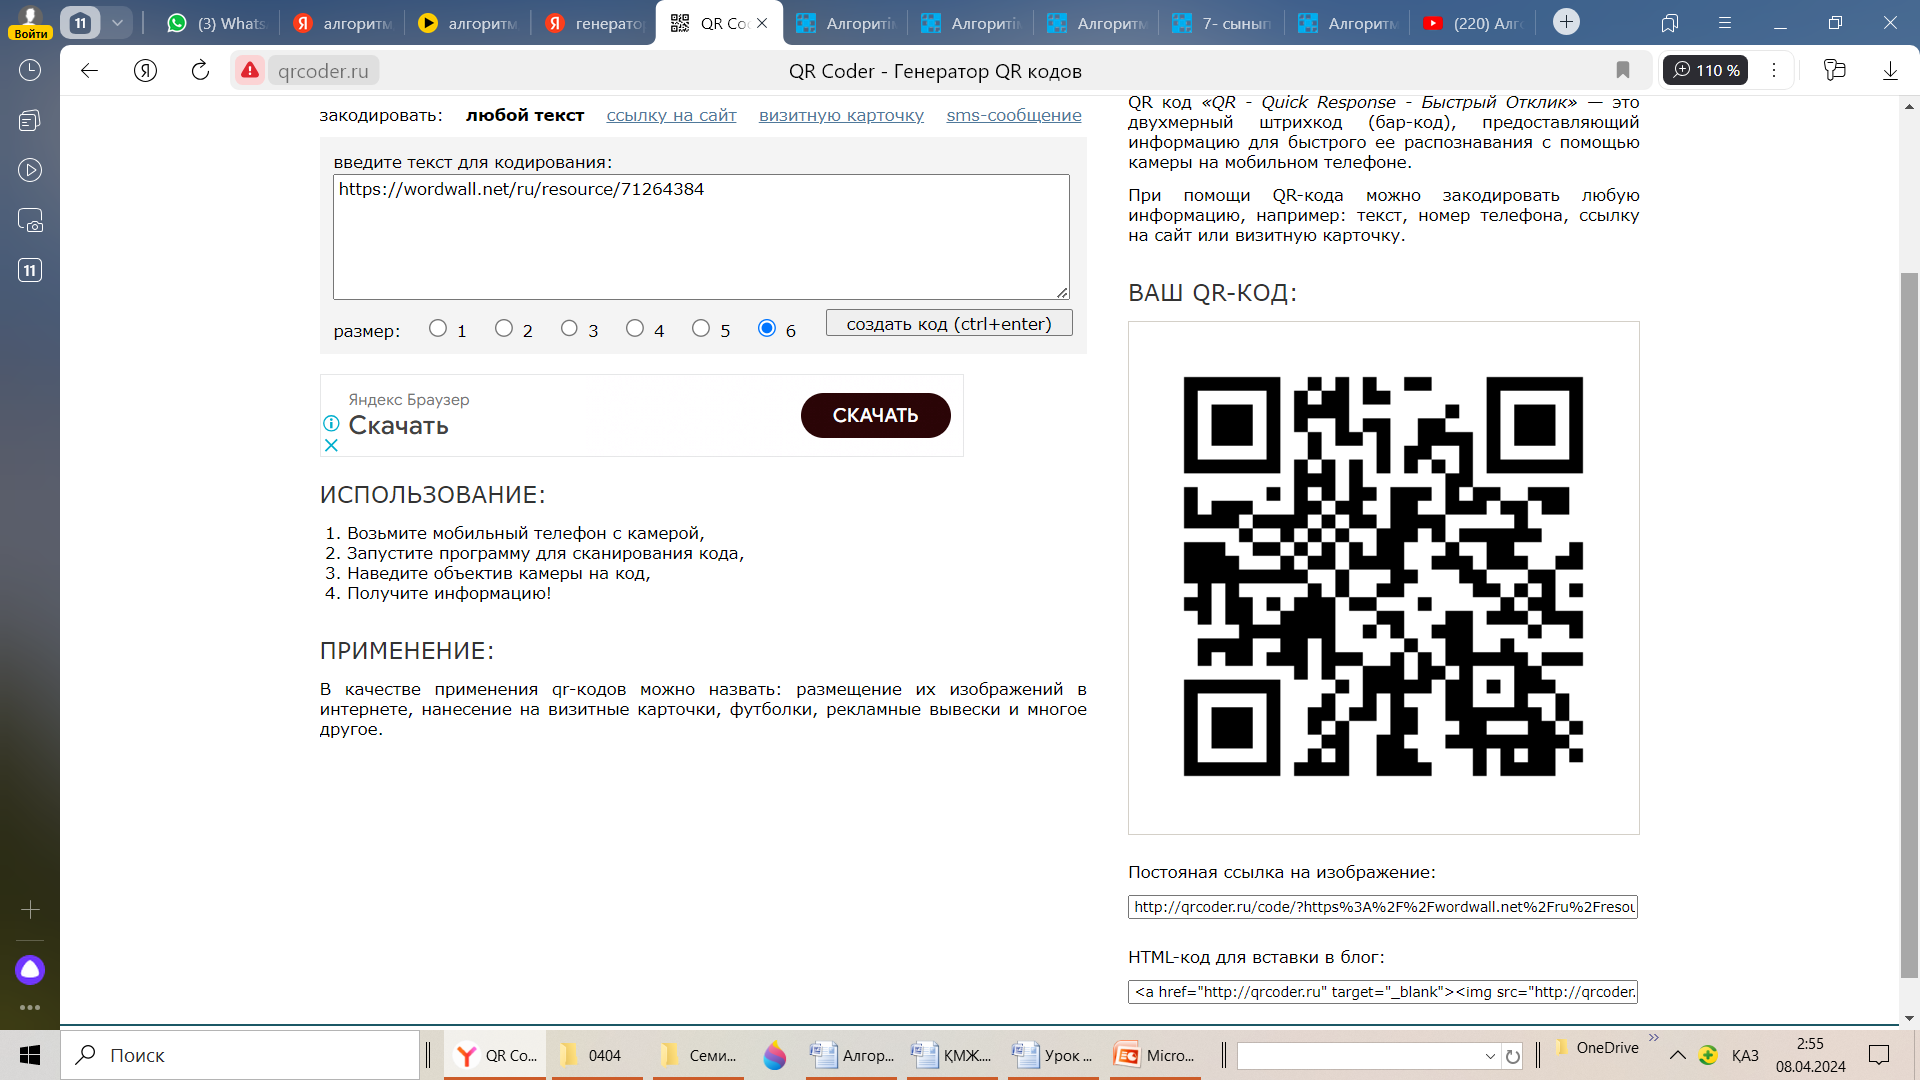
Task: Select size 4 radio button
Action: (635, 328)
